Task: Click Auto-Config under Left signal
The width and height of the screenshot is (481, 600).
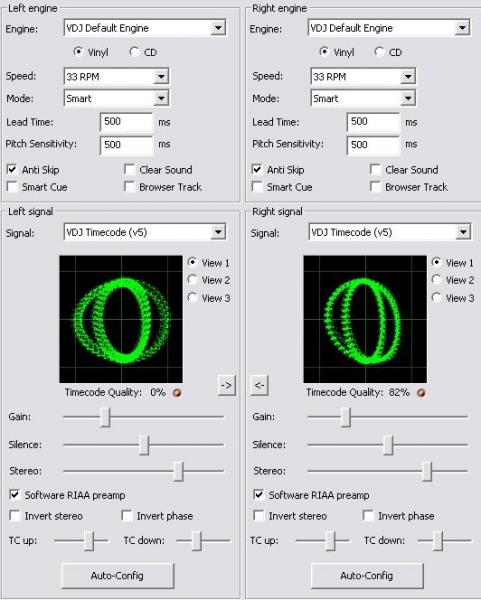Action: pos(117,576)
